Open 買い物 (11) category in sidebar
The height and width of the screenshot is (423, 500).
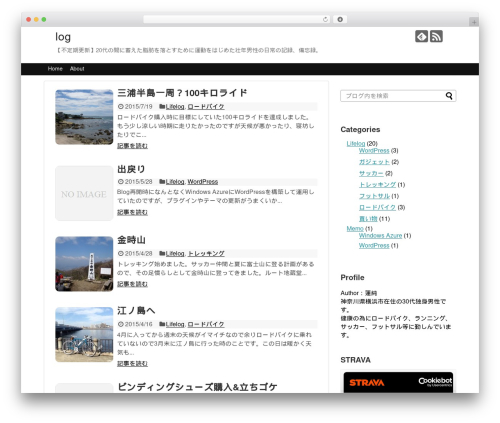point(368,219)
